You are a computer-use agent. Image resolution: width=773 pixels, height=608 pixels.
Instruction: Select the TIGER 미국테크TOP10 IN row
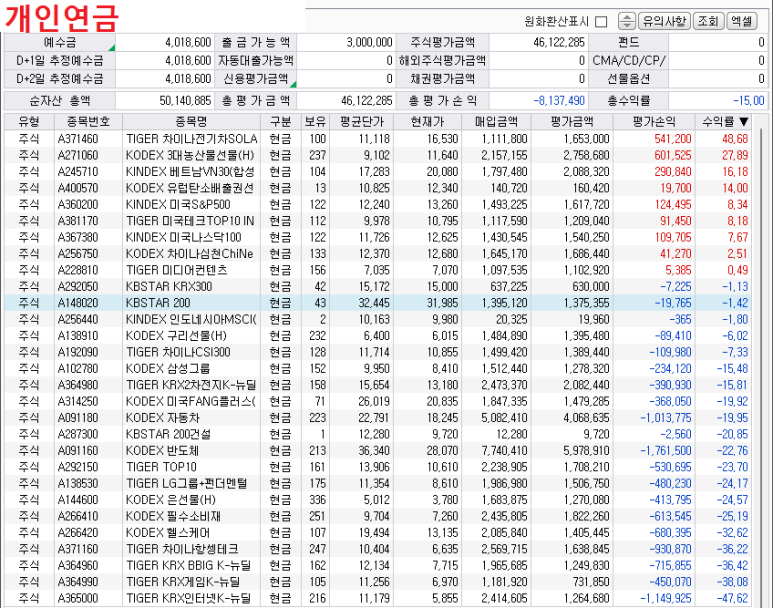[x=378, y=221]
